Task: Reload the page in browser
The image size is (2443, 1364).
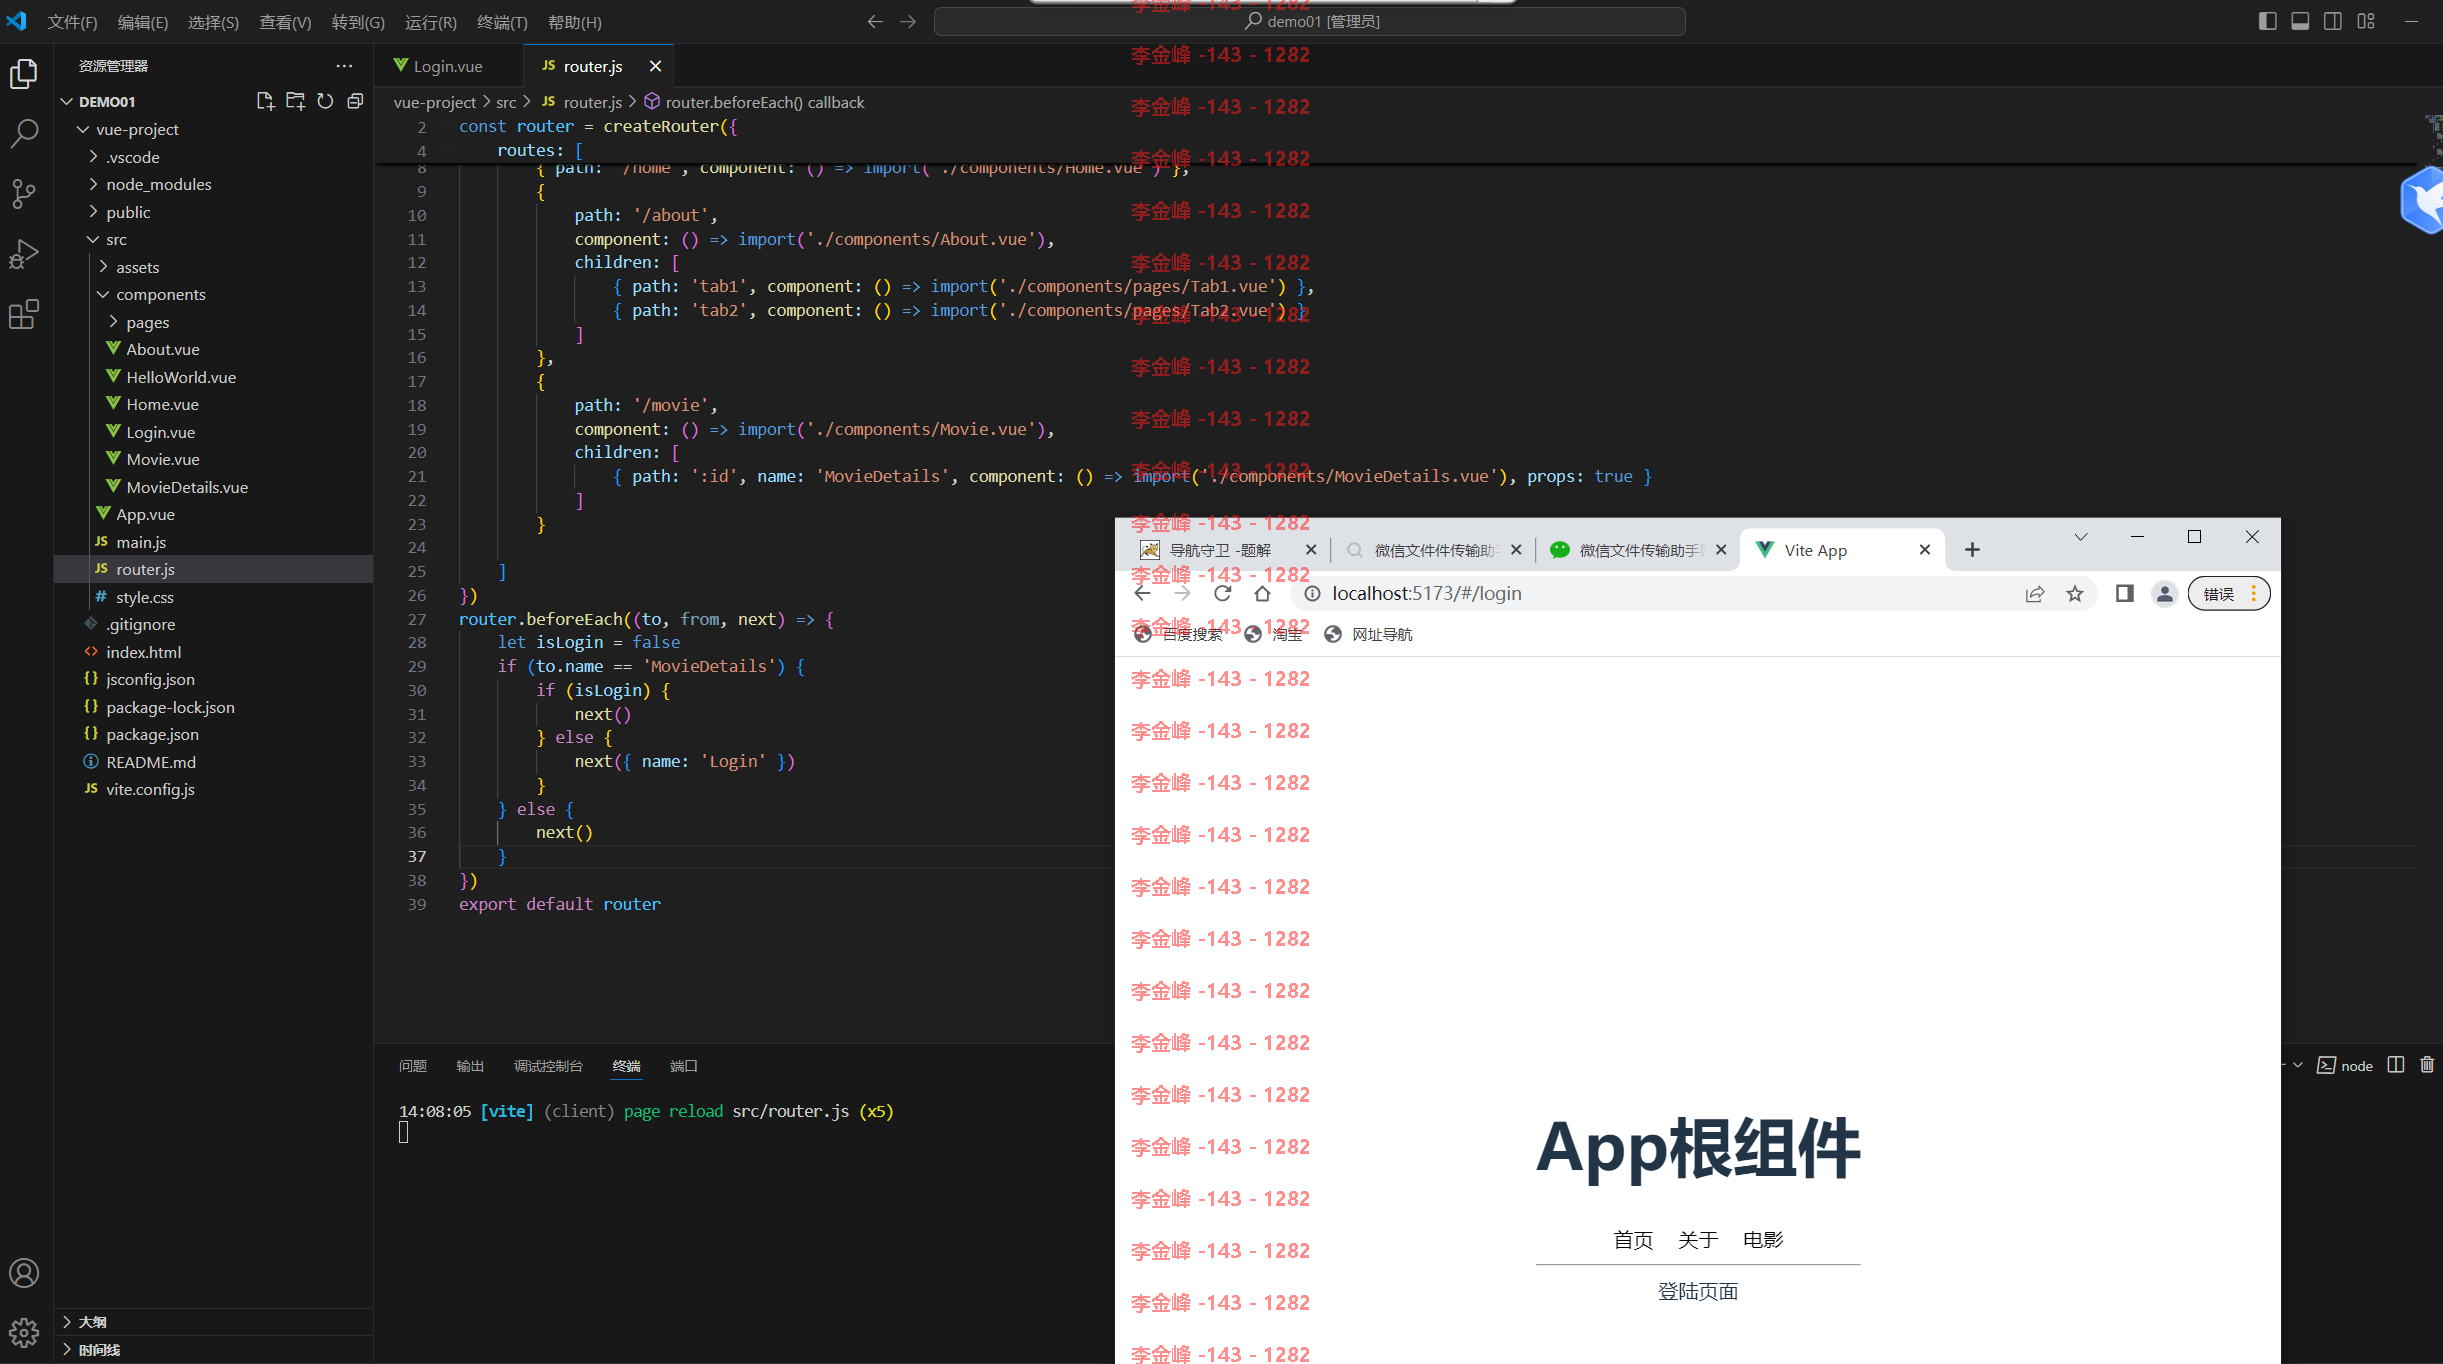Action: [x=1222, y=593]
